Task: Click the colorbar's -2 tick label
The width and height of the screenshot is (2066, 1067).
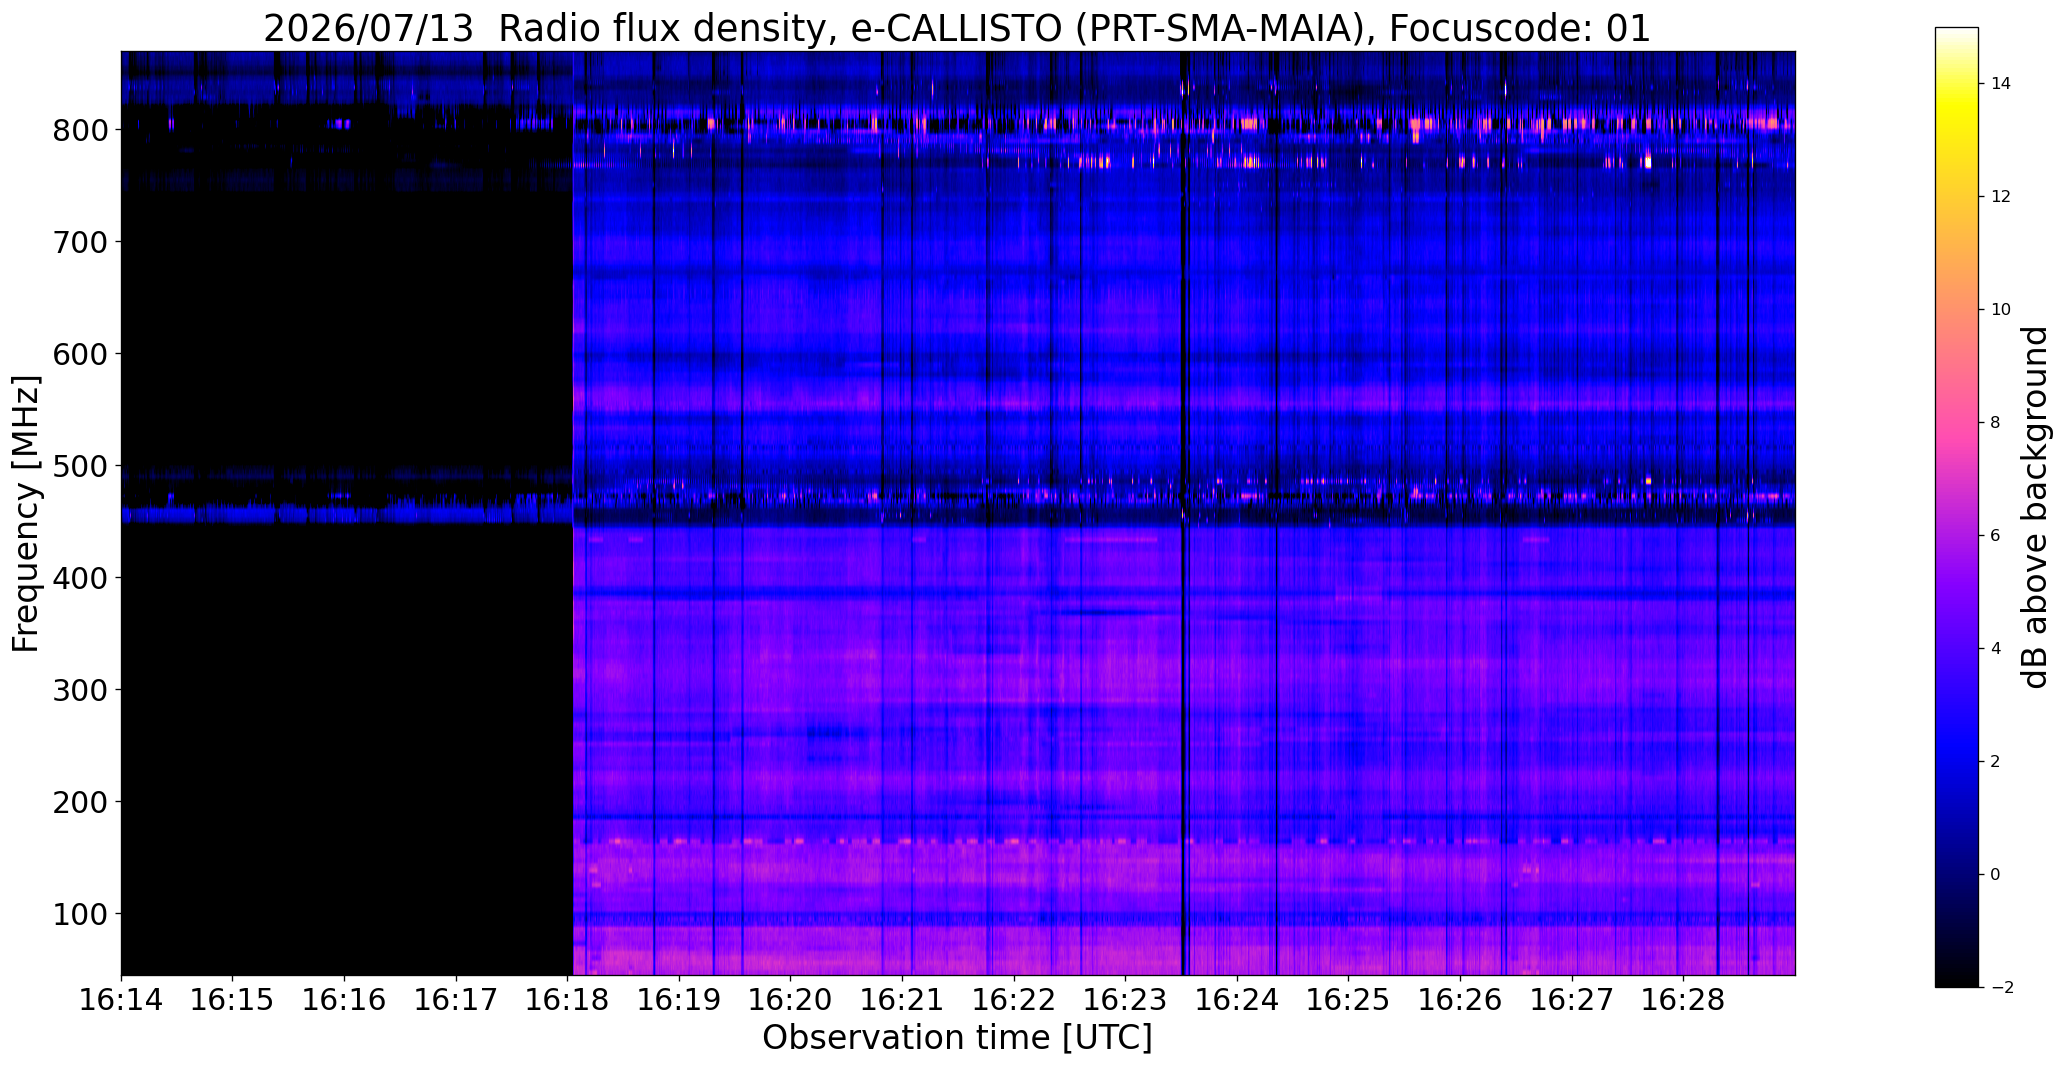Action: [1996, 988]
